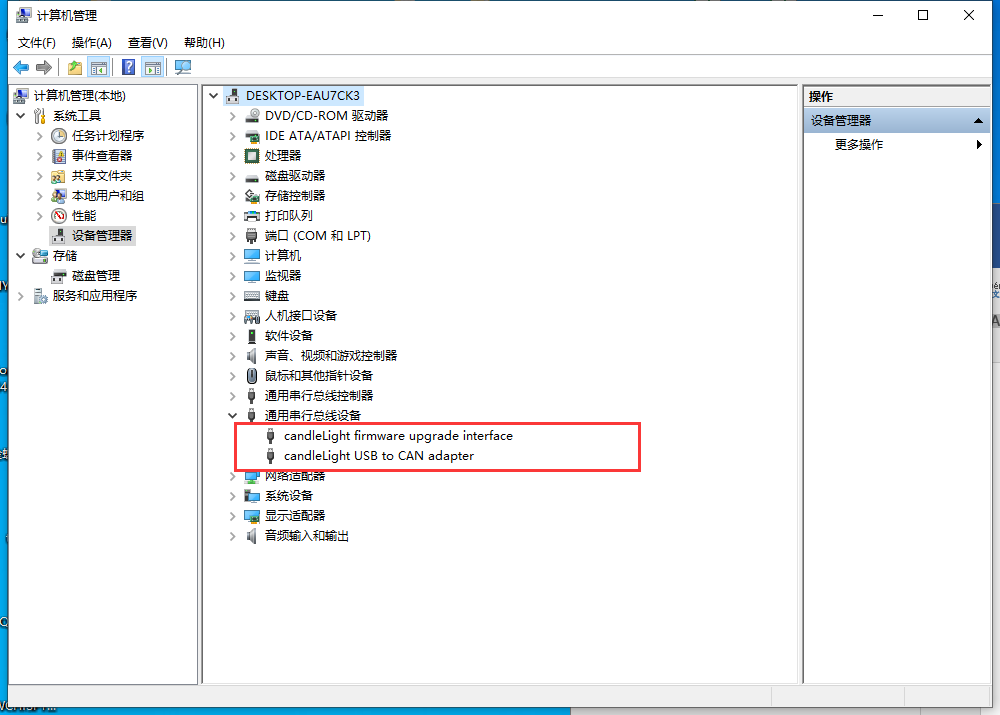The height and width of the screenshot is (715, 1000).
Task: Expand the 任务计划程序 node
Action: [x=40, y=135]
